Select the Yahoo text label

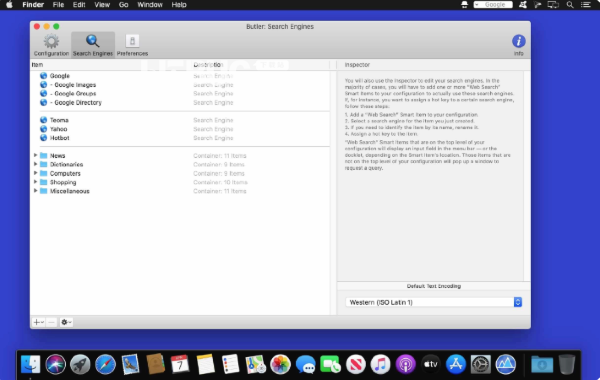(x=59, y=129)
